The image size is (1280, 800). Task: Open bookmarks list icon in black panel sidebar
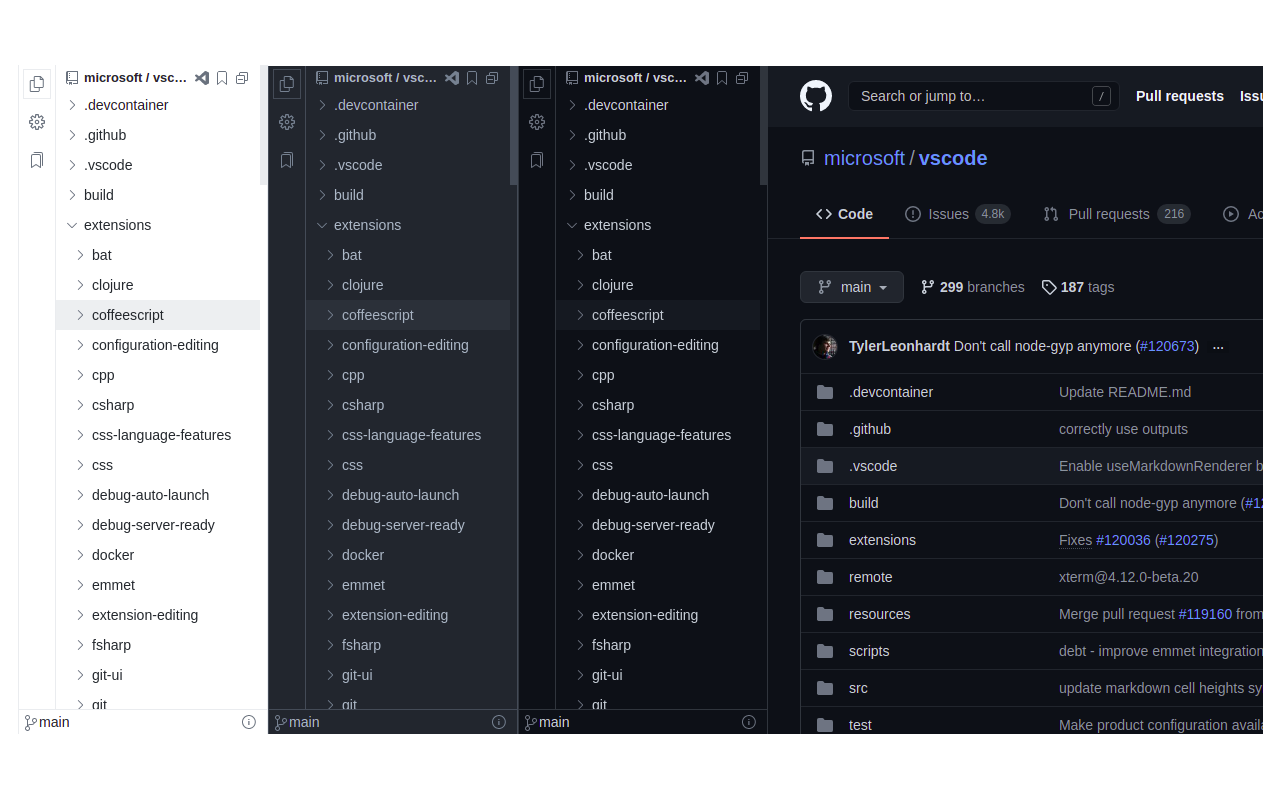click(537, 160)
